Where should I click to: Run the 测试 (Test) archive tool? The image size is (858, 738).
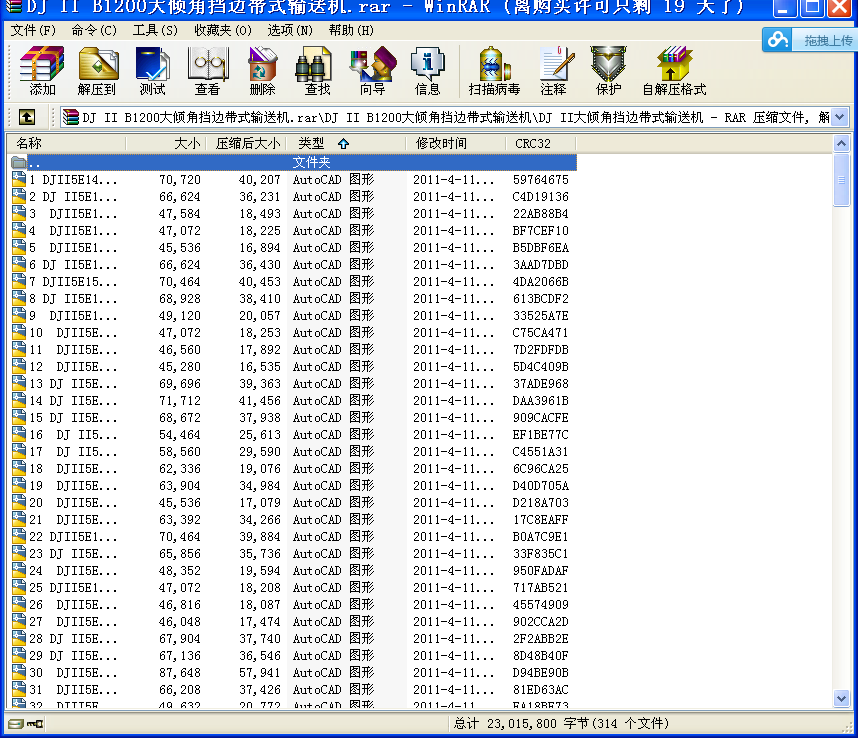(153, 71)
